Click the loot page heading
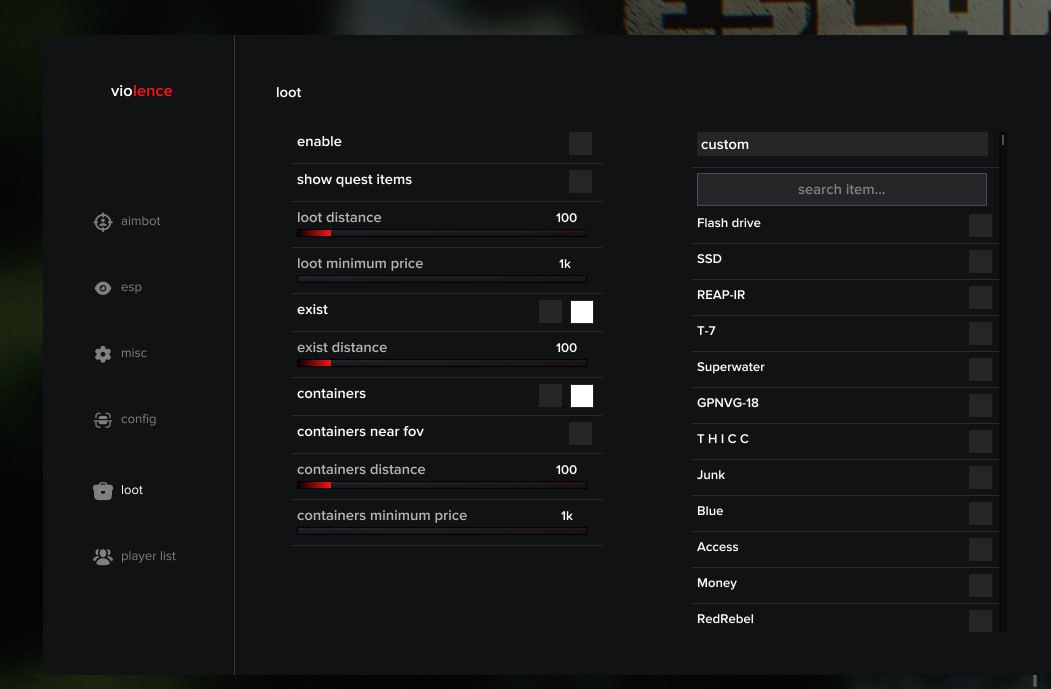Image resolution: width=1051 pixels, height=689 pixels. point(288,92)
